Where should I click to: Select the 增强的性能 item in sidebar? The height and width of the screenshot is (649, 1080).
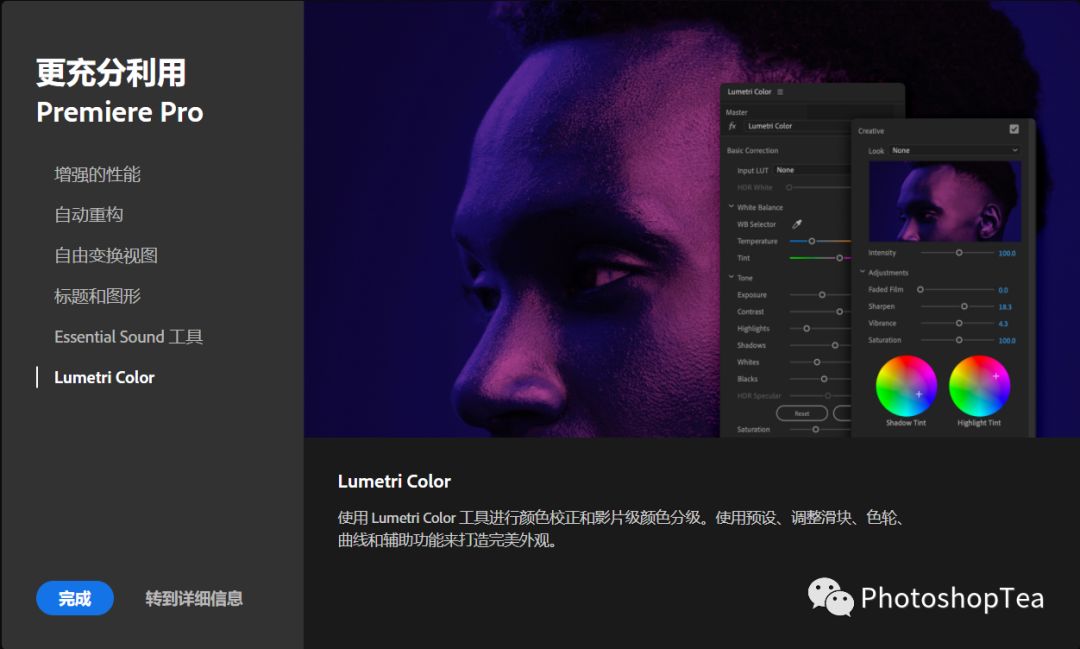pos(97,174)
